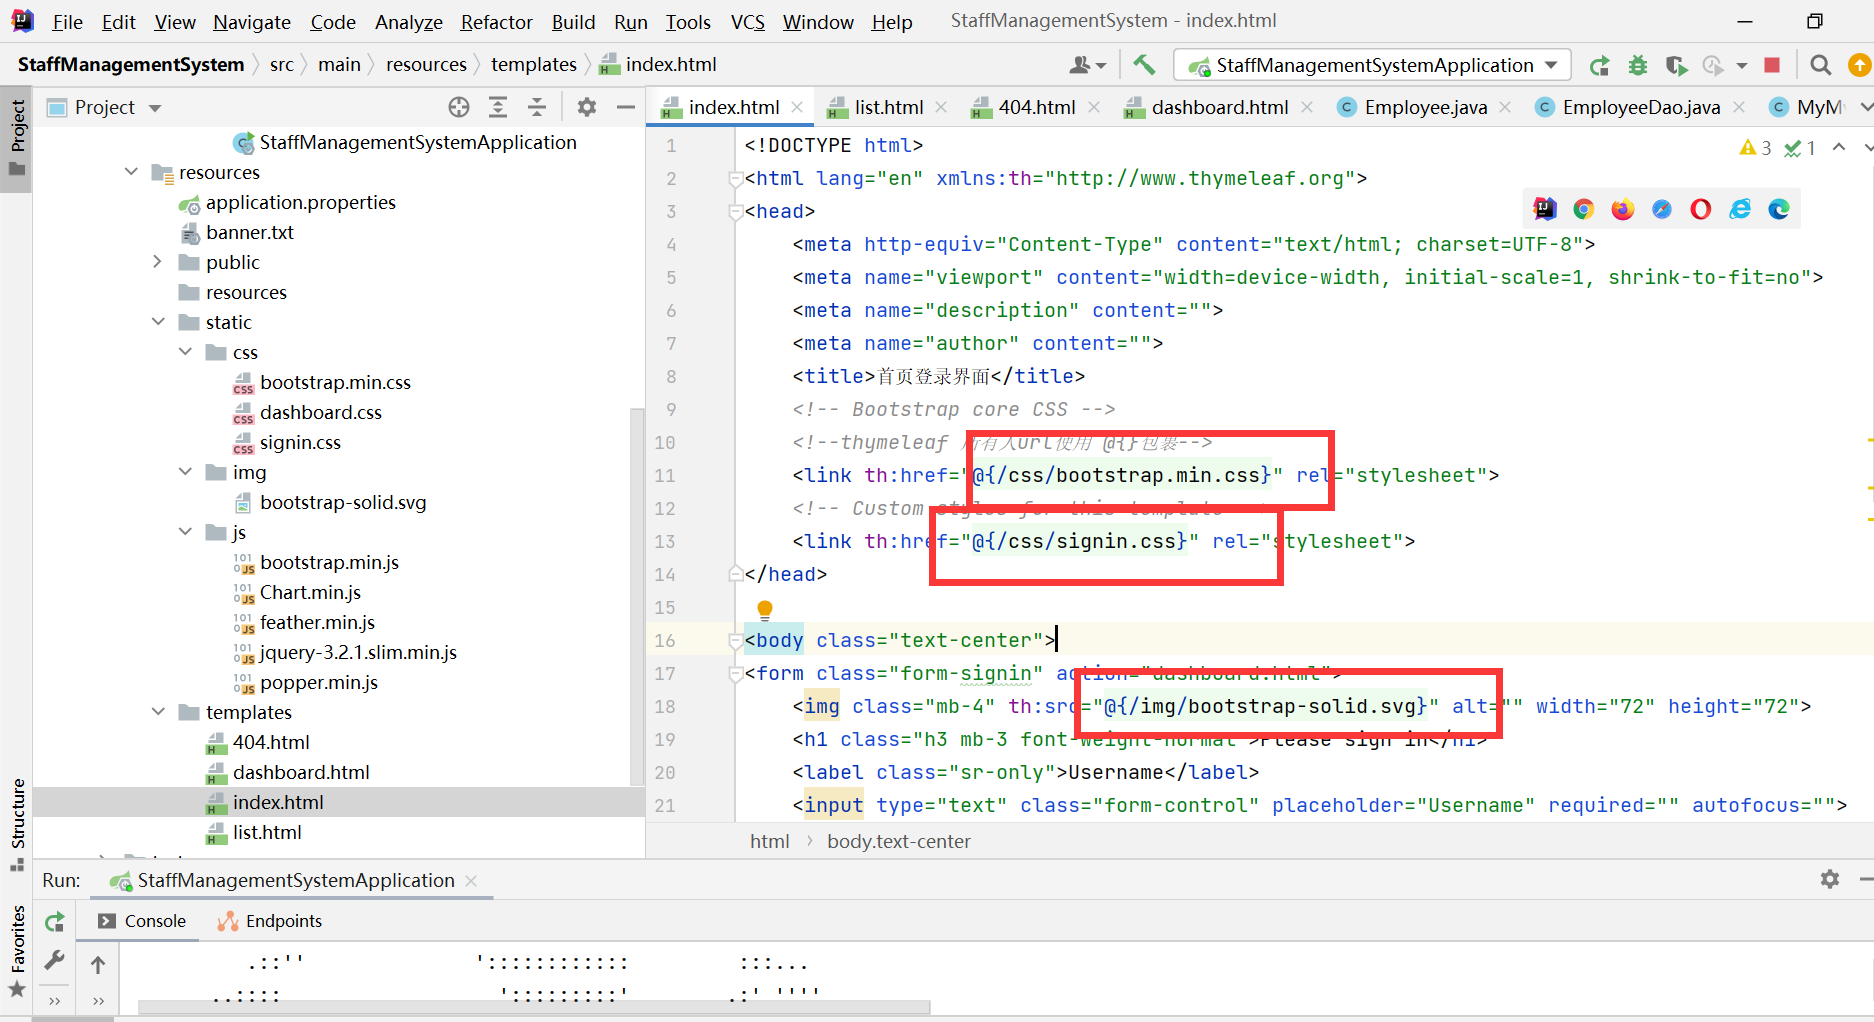Open page in Firefox browser icon

tap(1622, 209)
